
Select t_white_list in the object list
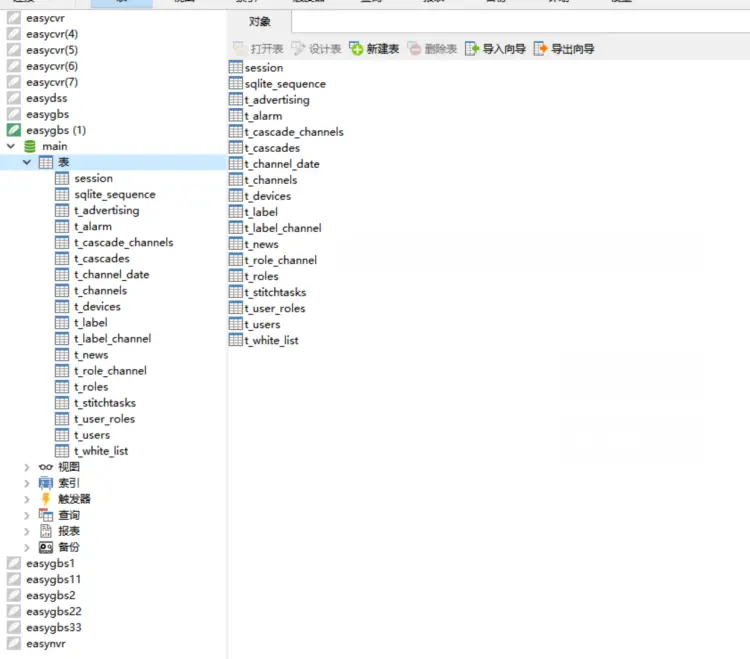point(271,340)
